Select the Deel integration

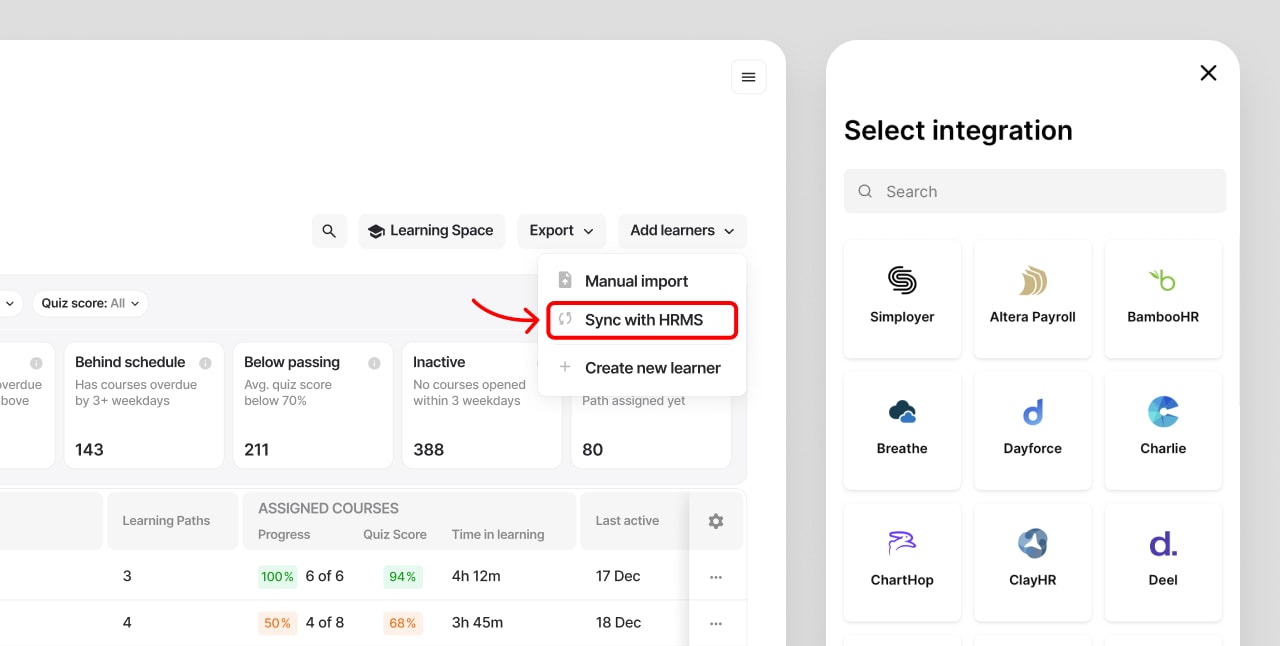click(x=1163, y=562)
